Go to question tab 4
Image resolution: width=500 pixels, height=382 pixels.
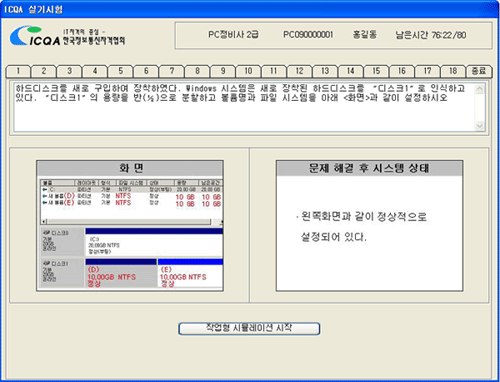95,71
